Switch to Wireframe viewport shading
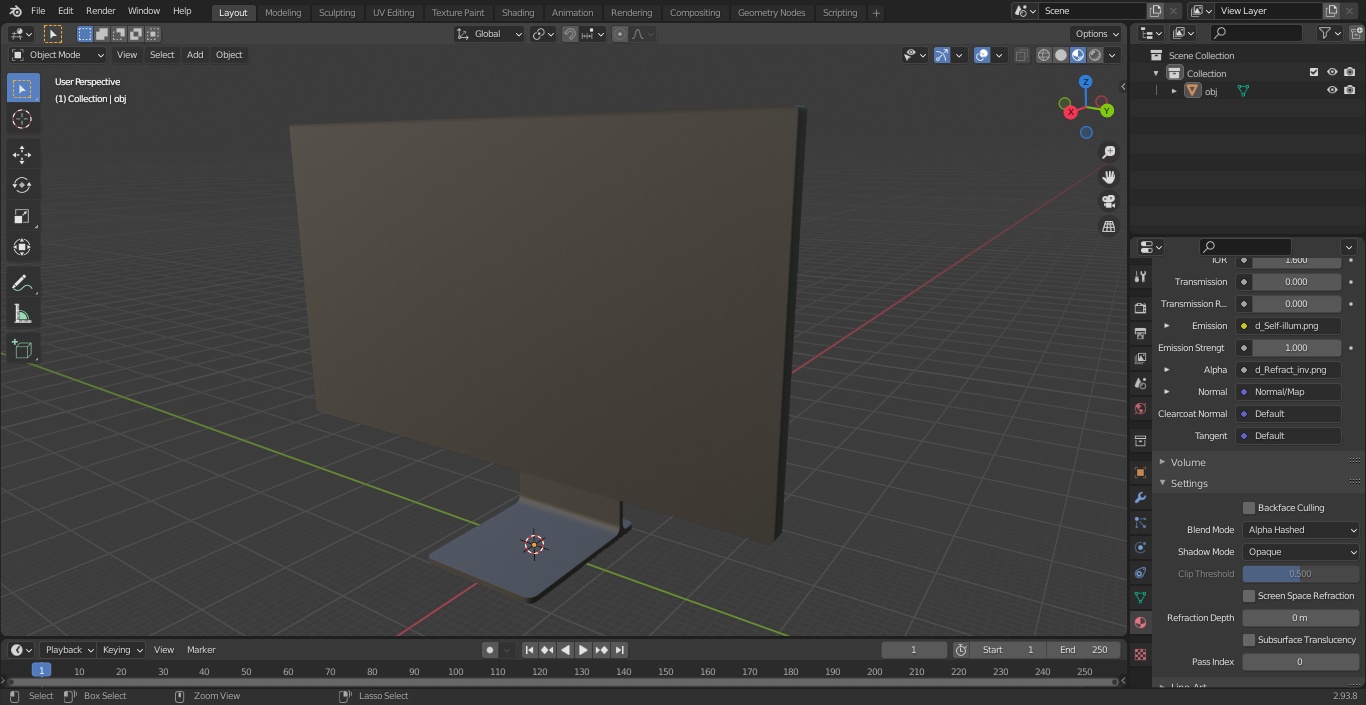 click(1044, 55)
